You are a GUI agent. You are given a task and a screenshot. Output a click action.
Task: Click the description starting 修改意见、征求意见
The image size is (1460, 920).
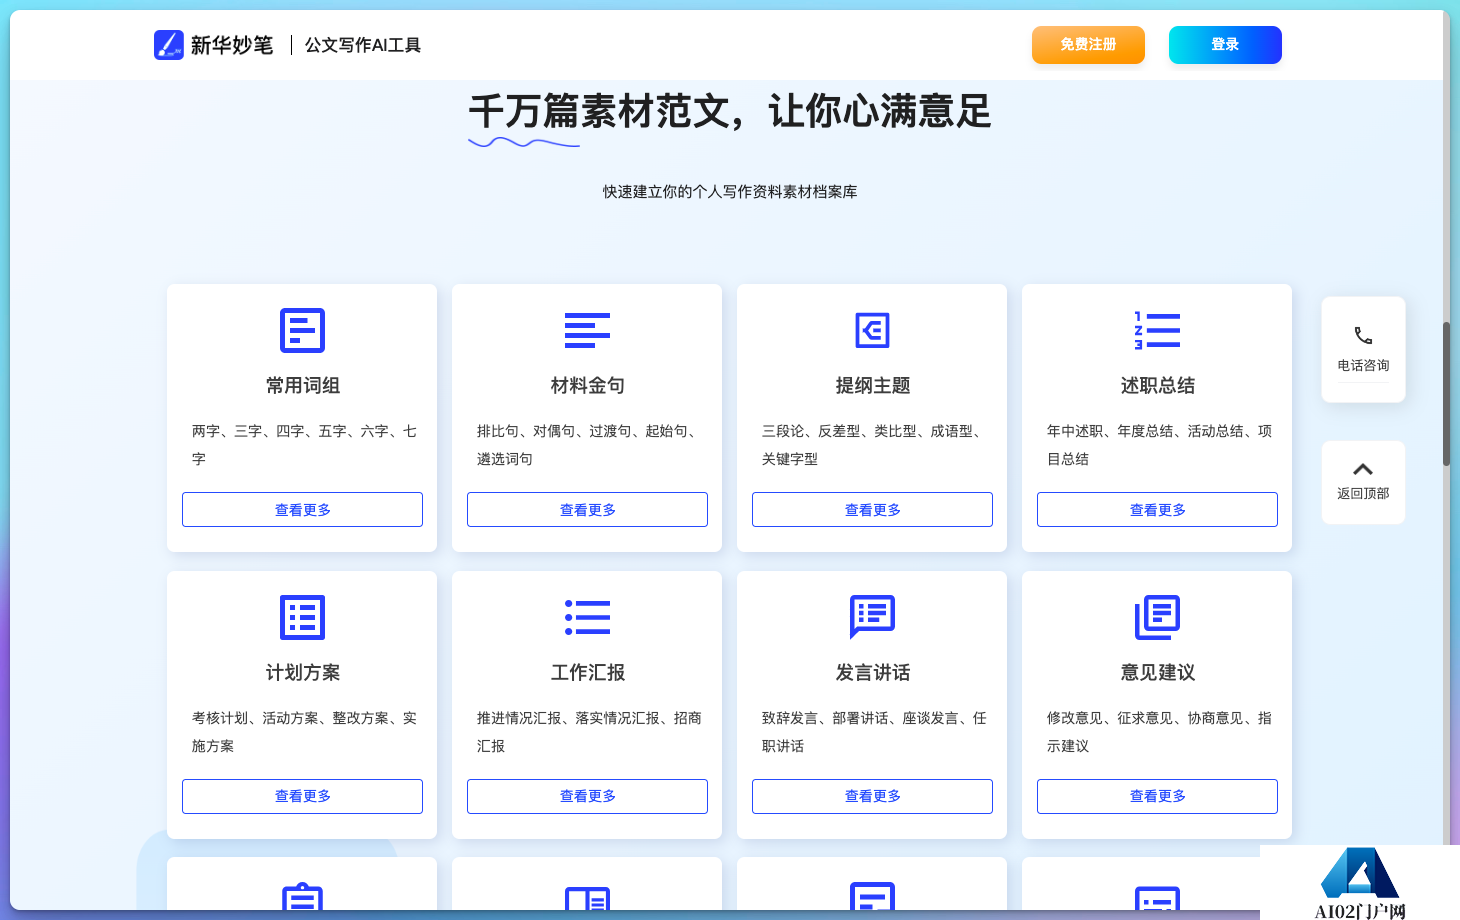1159,732
